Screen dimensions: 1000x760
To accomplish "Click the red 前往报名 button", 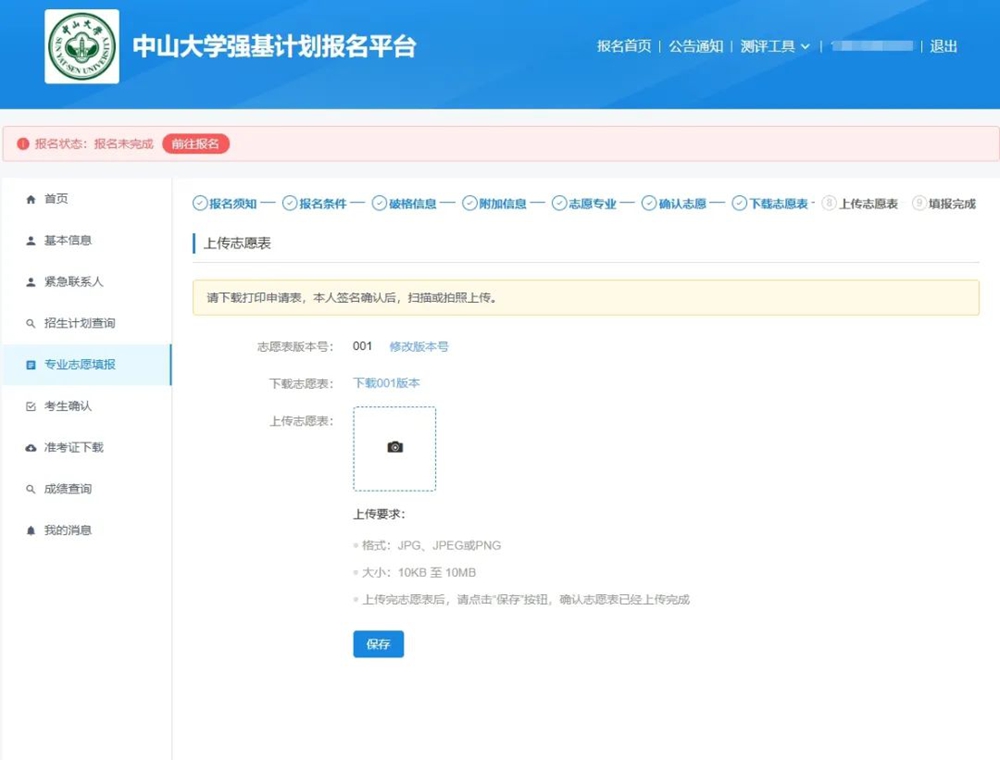I will pyautogui.click(x=196, y=144).
